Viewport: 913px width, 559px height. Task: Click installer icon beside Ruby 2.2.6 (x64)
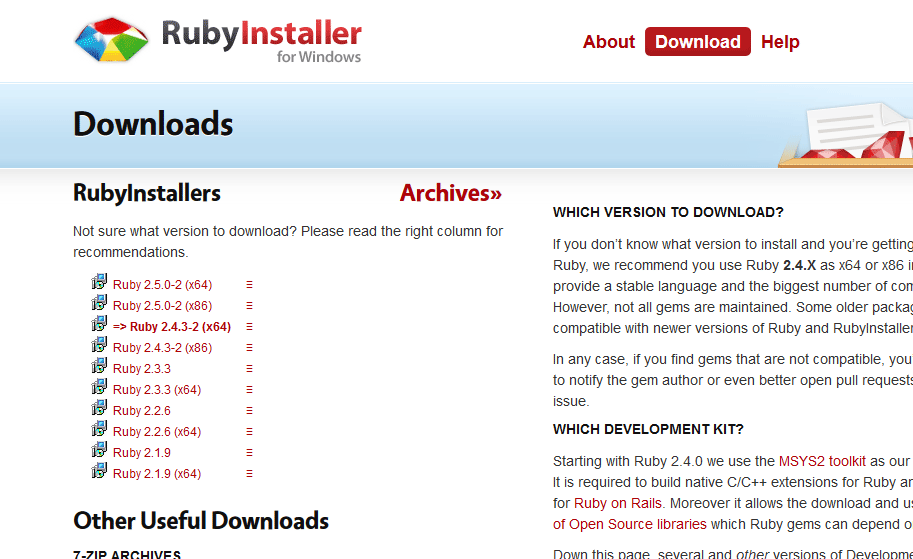[x=99, y=429]
